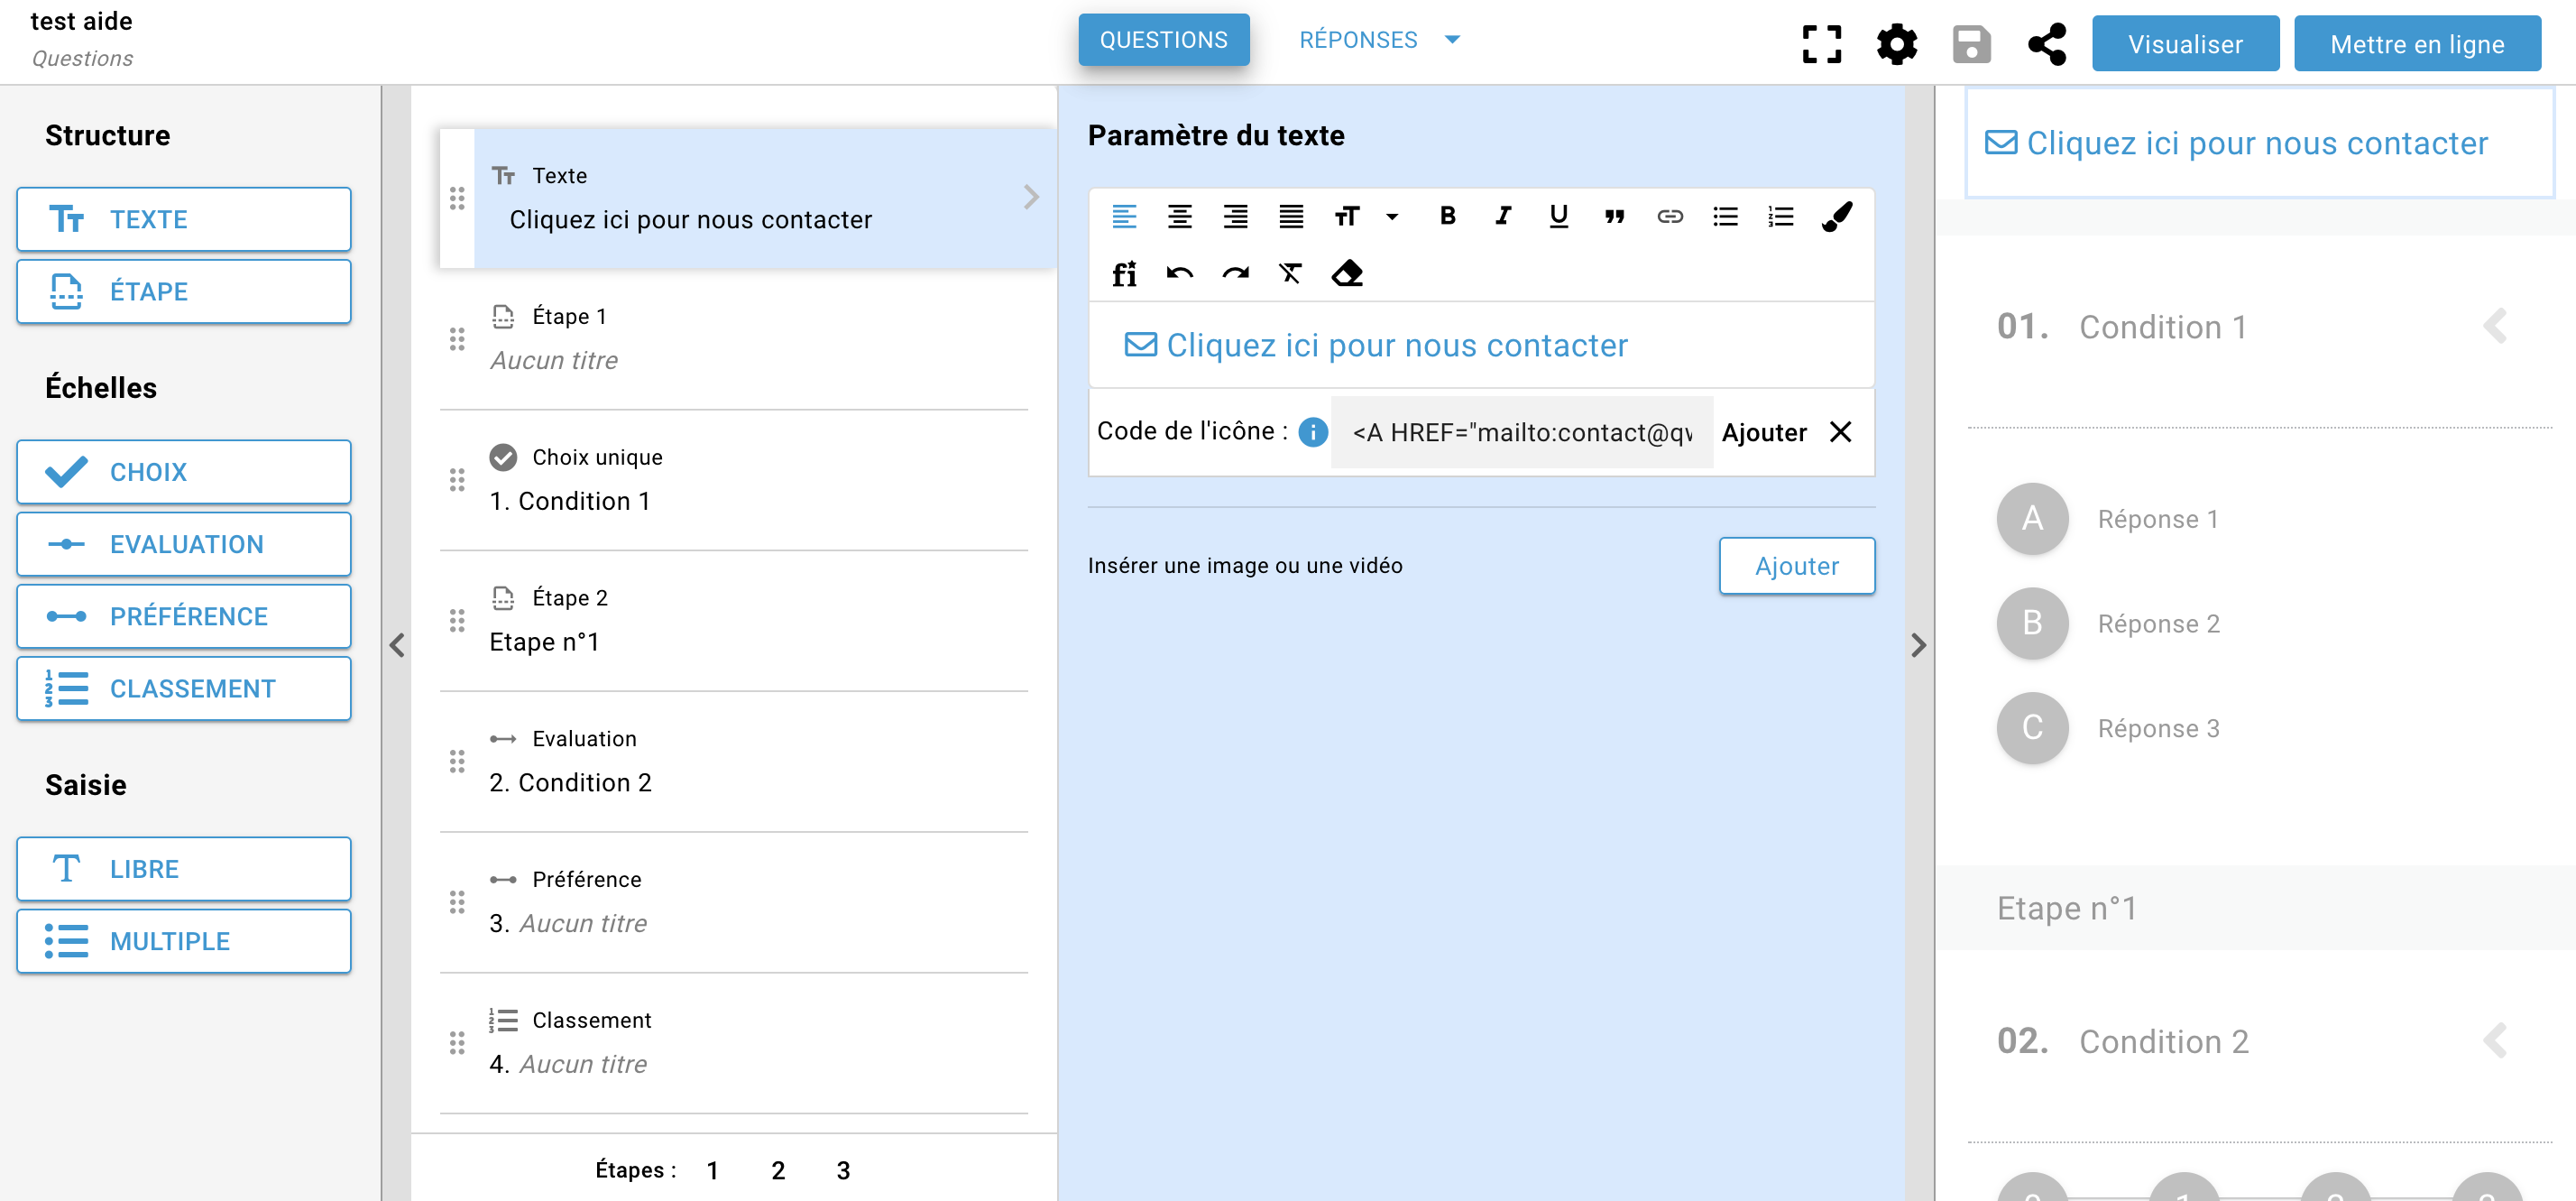Viewport: 2576px width, 1201px height.
Task: Select answer circle B for Réponse 2
Action: click(x=2032, y=623)
